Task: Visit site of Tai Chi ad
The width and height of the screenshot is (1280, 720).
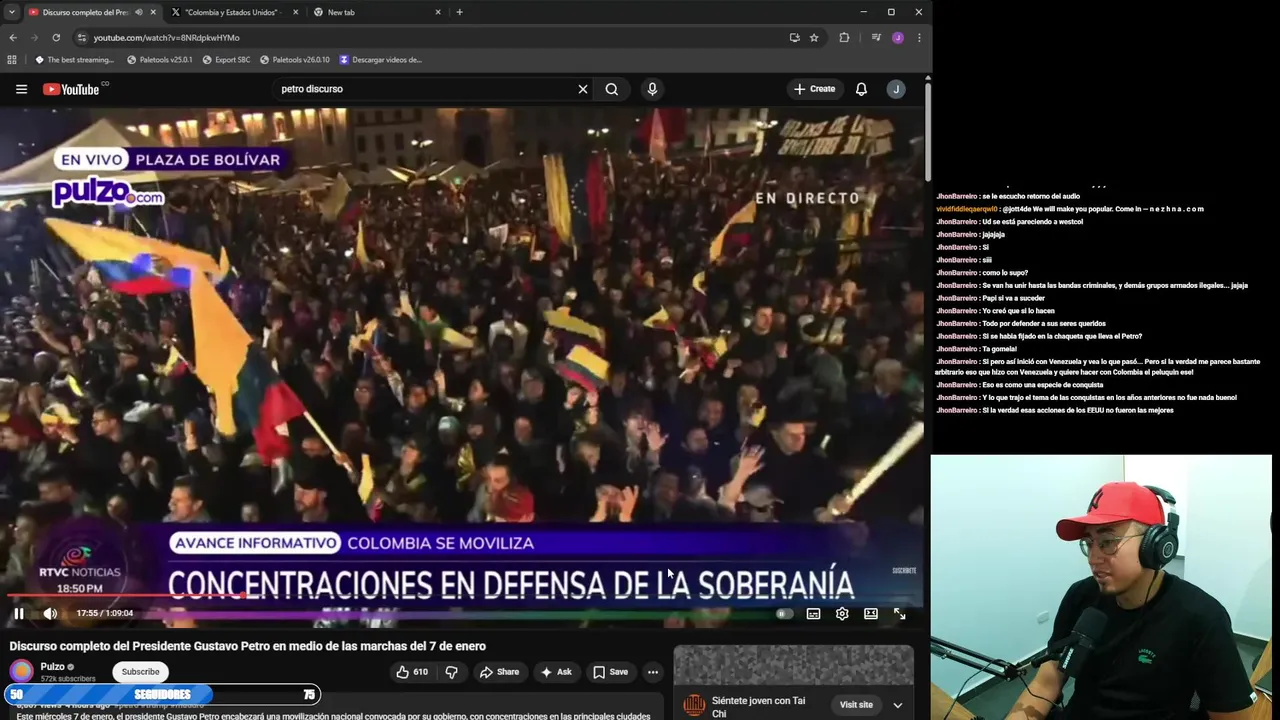Action: click(856, 705)
